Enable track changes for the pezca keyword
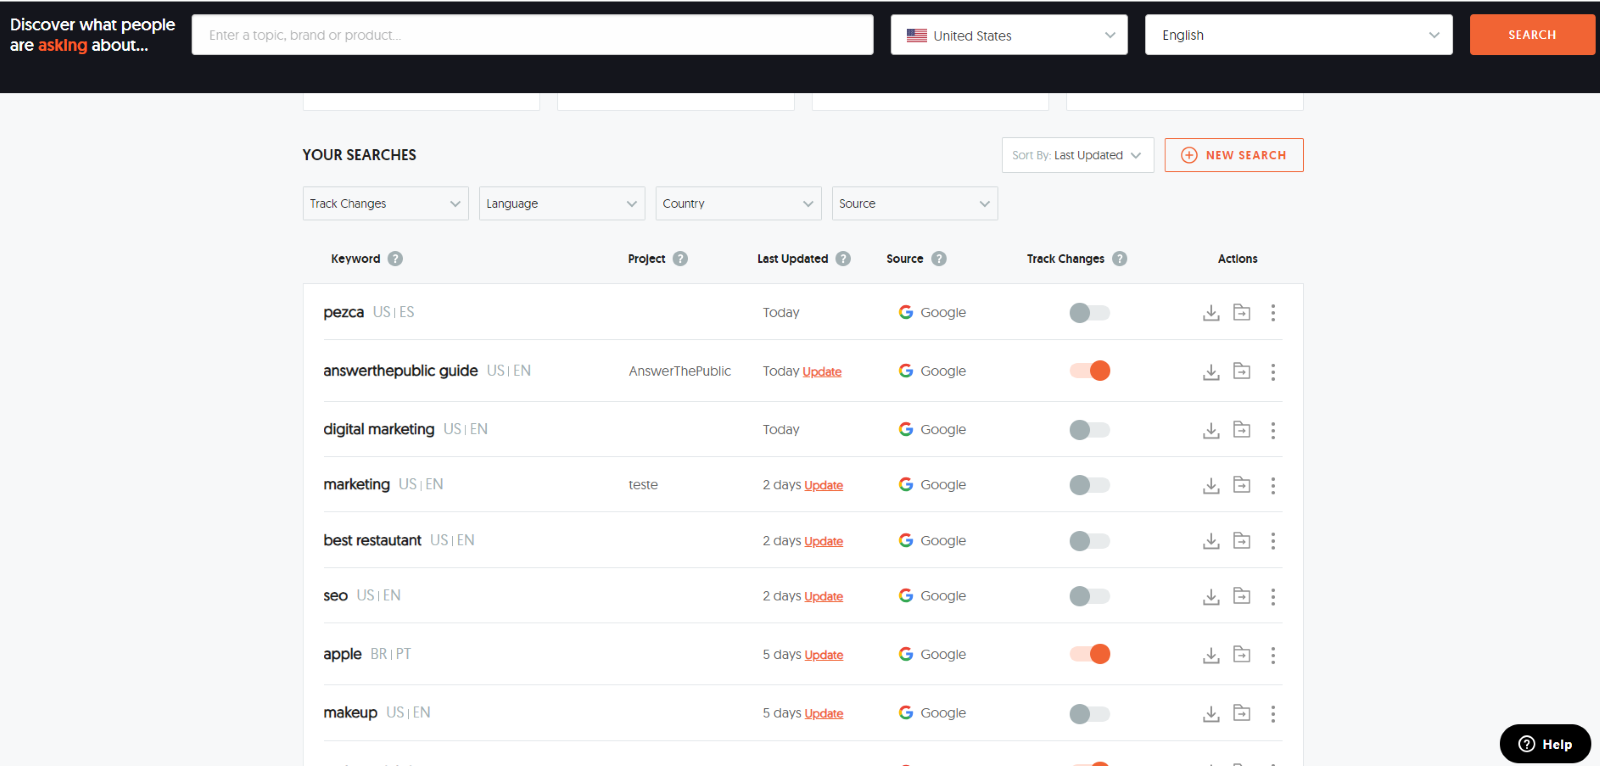This screenshot has width=1600, height=766. tap(1090, 313)
